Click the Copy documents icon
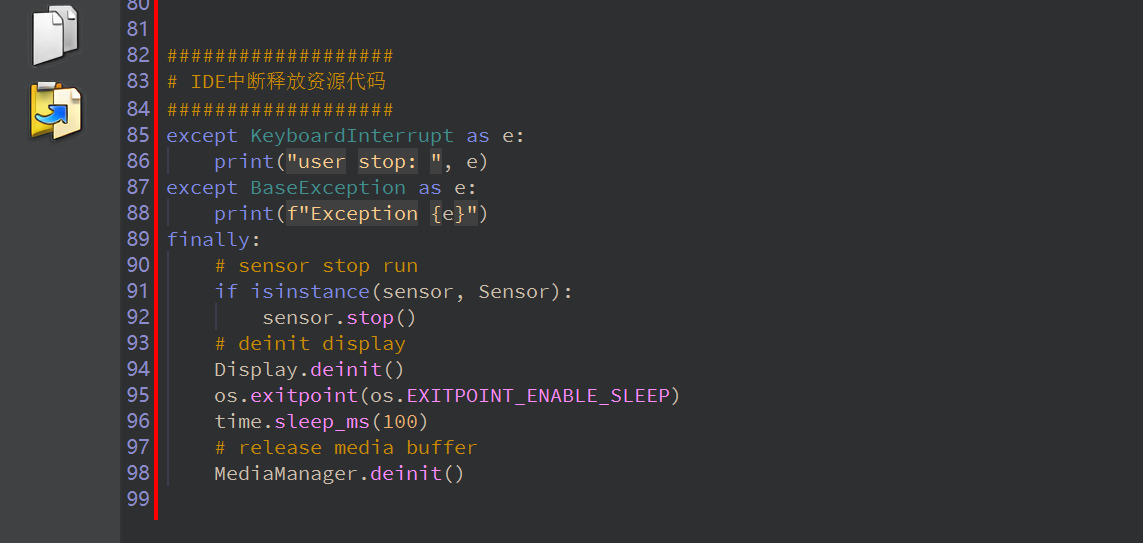Image resolution: width=1143 pixels, height=543 pixels. pyautogui.click(x=55, y=35)
